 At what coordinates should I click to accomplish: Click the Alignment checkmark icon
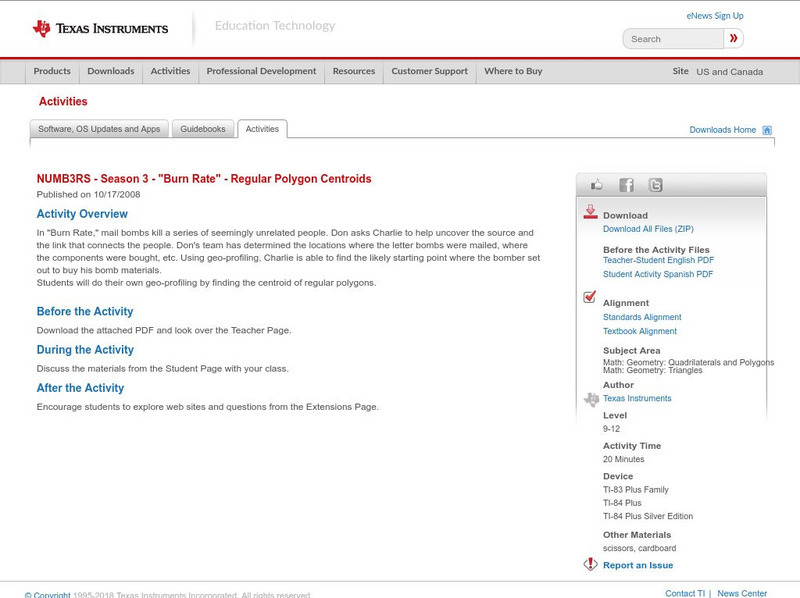(590, 297)
